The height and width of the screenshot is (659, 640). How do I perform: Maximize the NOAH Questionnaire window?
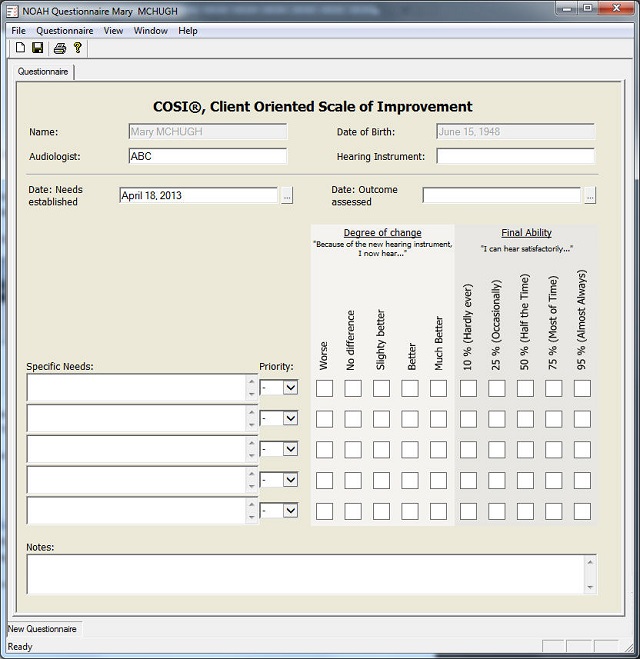click(x=588, y=8)
